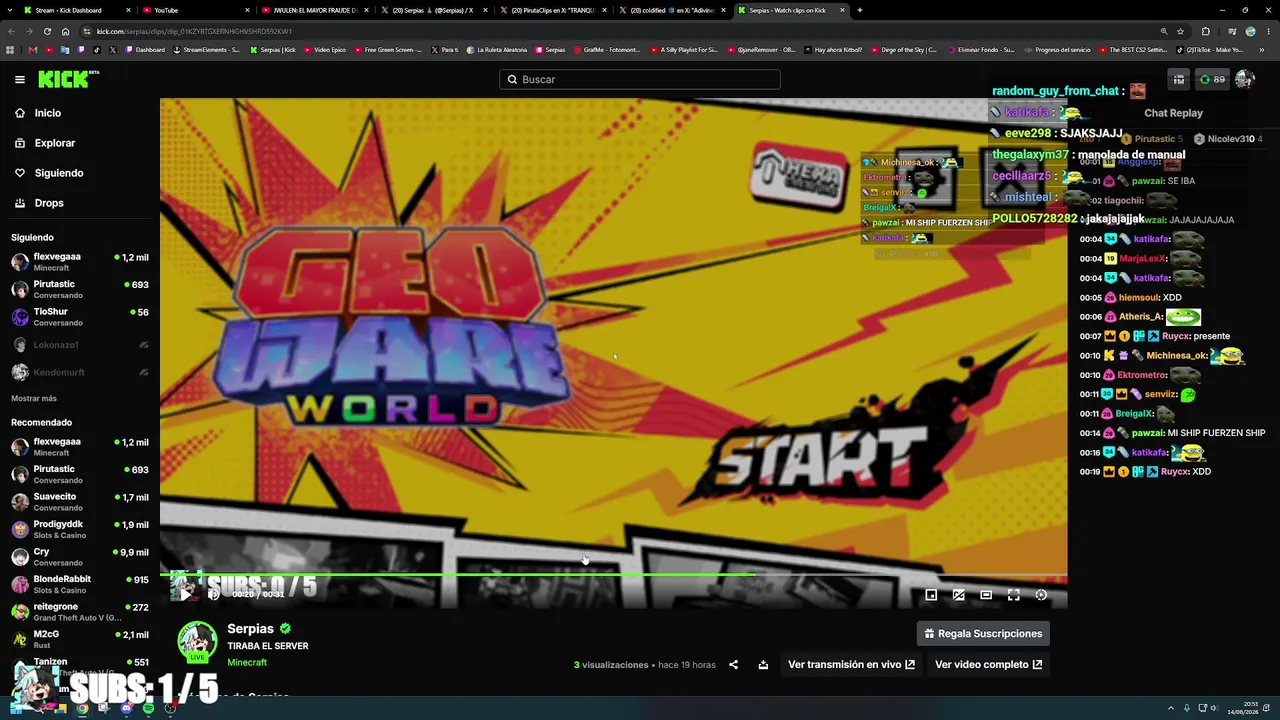Go back in browser history

coord(11,31)
